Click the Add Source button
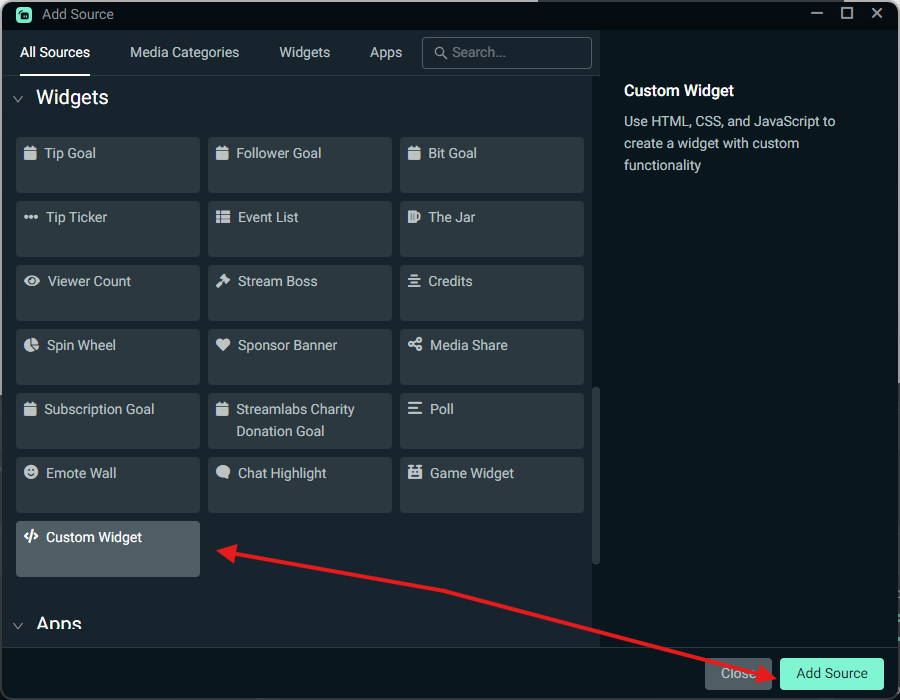The height and width of the screenshot is (700, 900). tap(831, 673)
